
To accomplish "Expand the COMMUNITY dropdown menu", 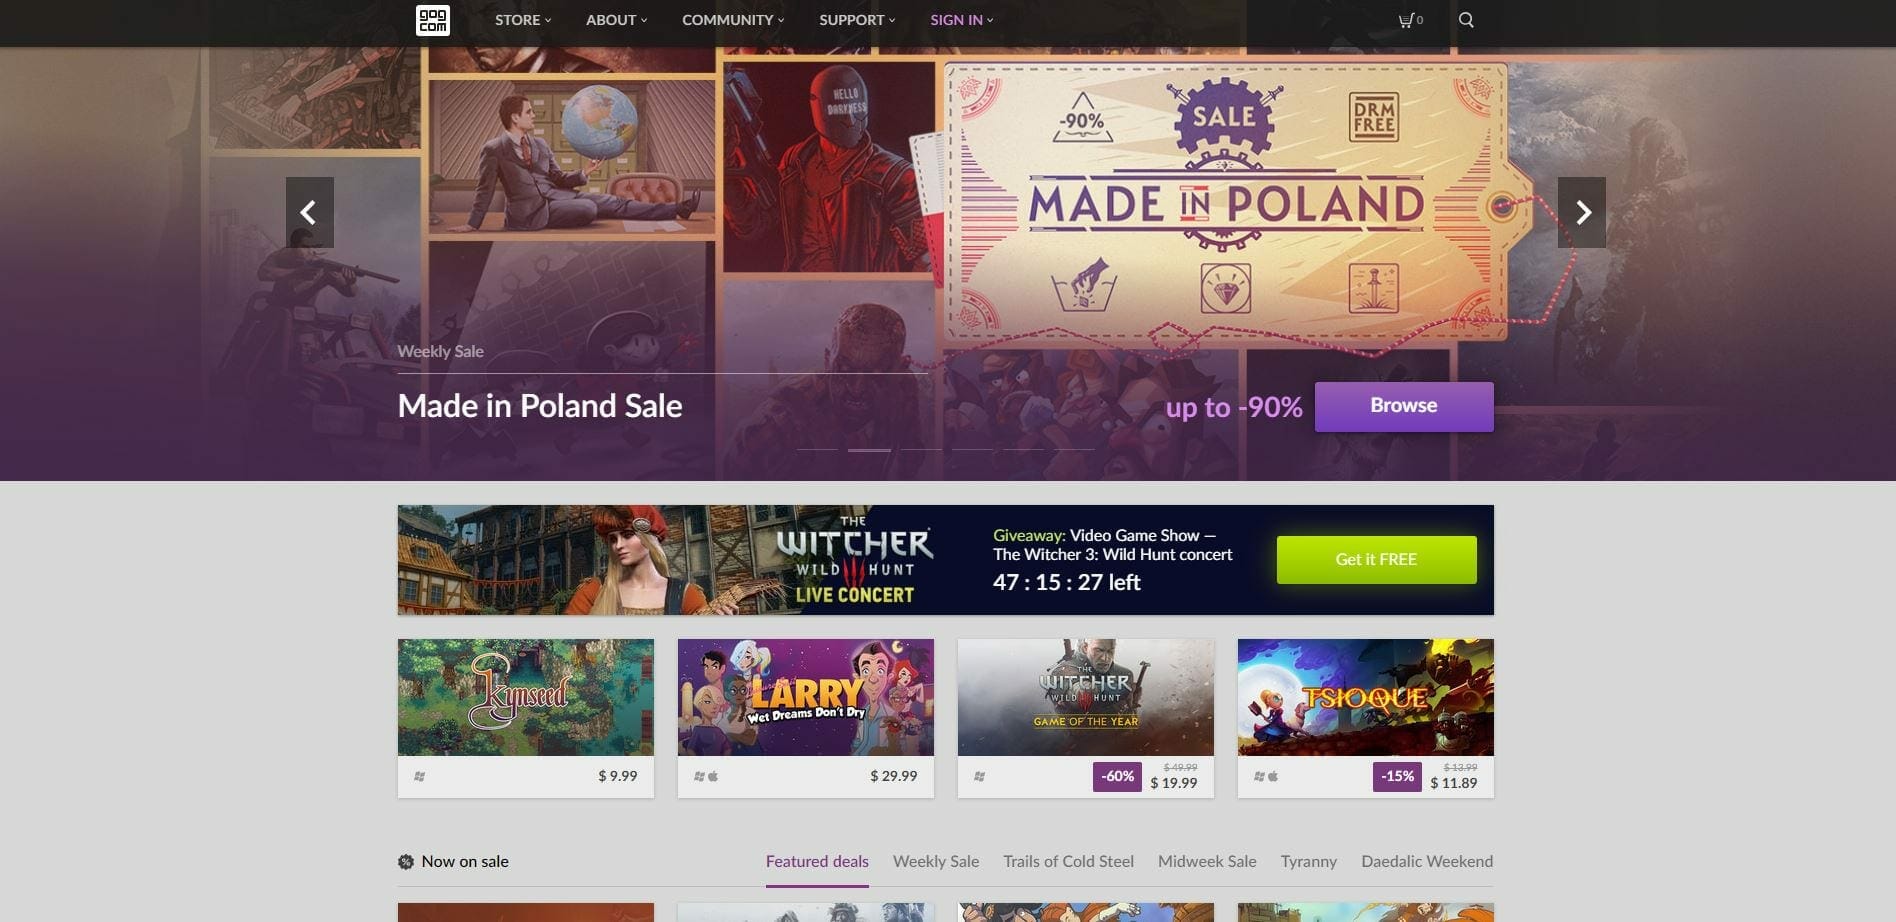I will pyautogui.click(x=733, y=20).
